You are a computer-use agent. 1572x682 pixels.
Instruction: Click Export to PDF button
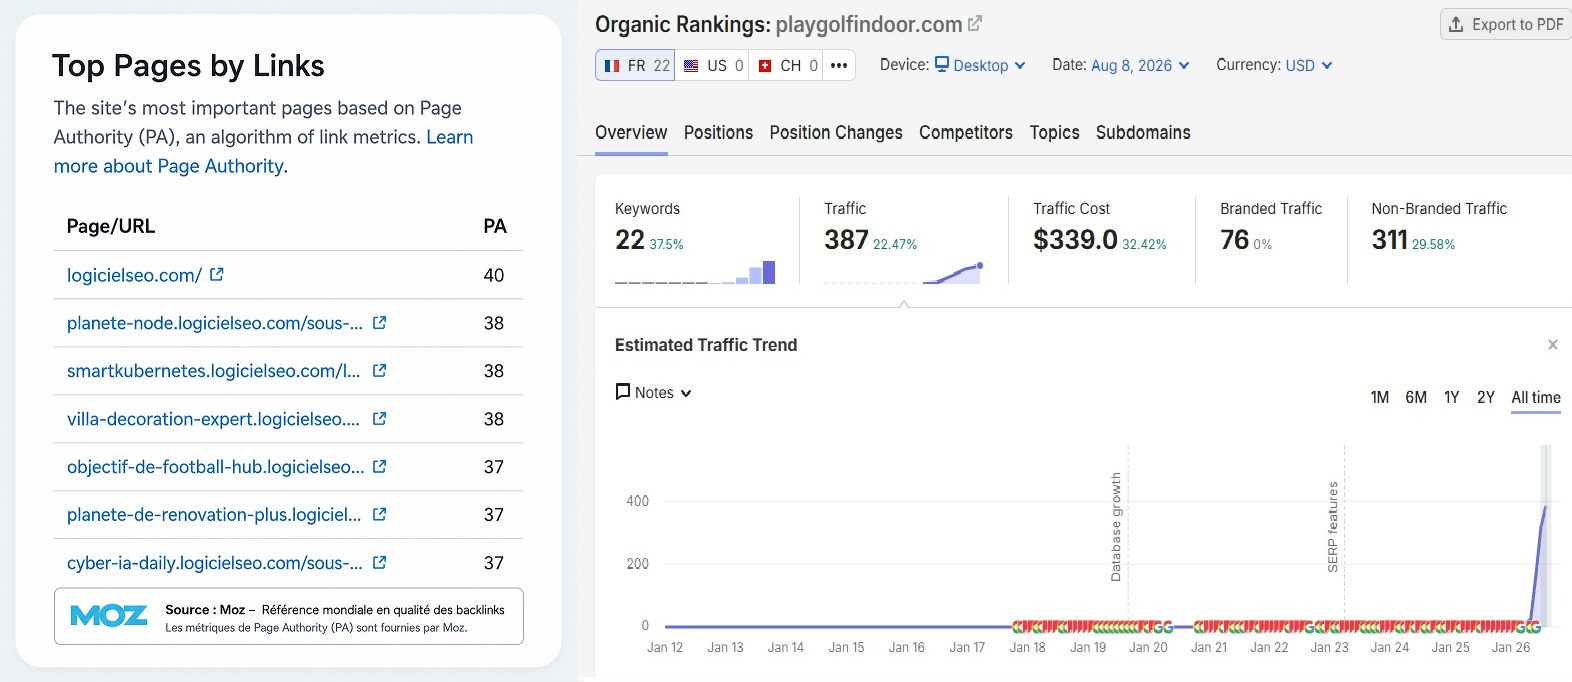1506,24
